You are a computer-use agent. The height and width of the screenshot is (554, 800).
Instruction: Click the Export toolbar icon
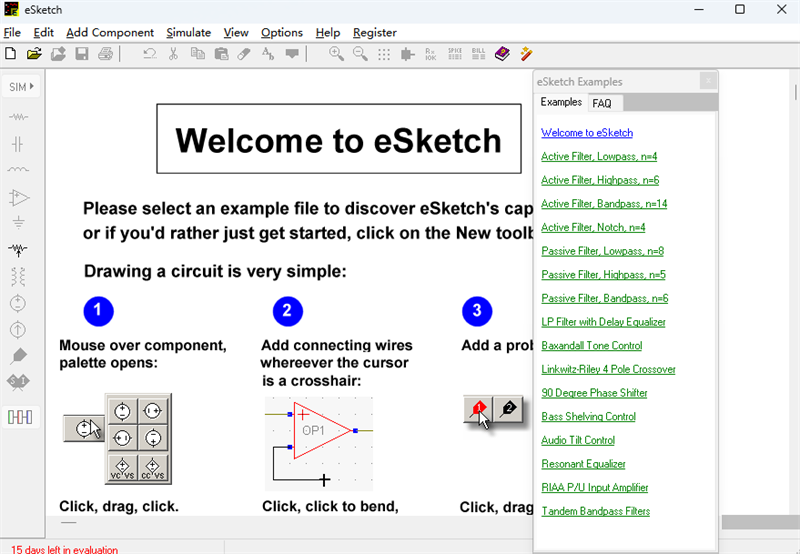click(58, 54)
